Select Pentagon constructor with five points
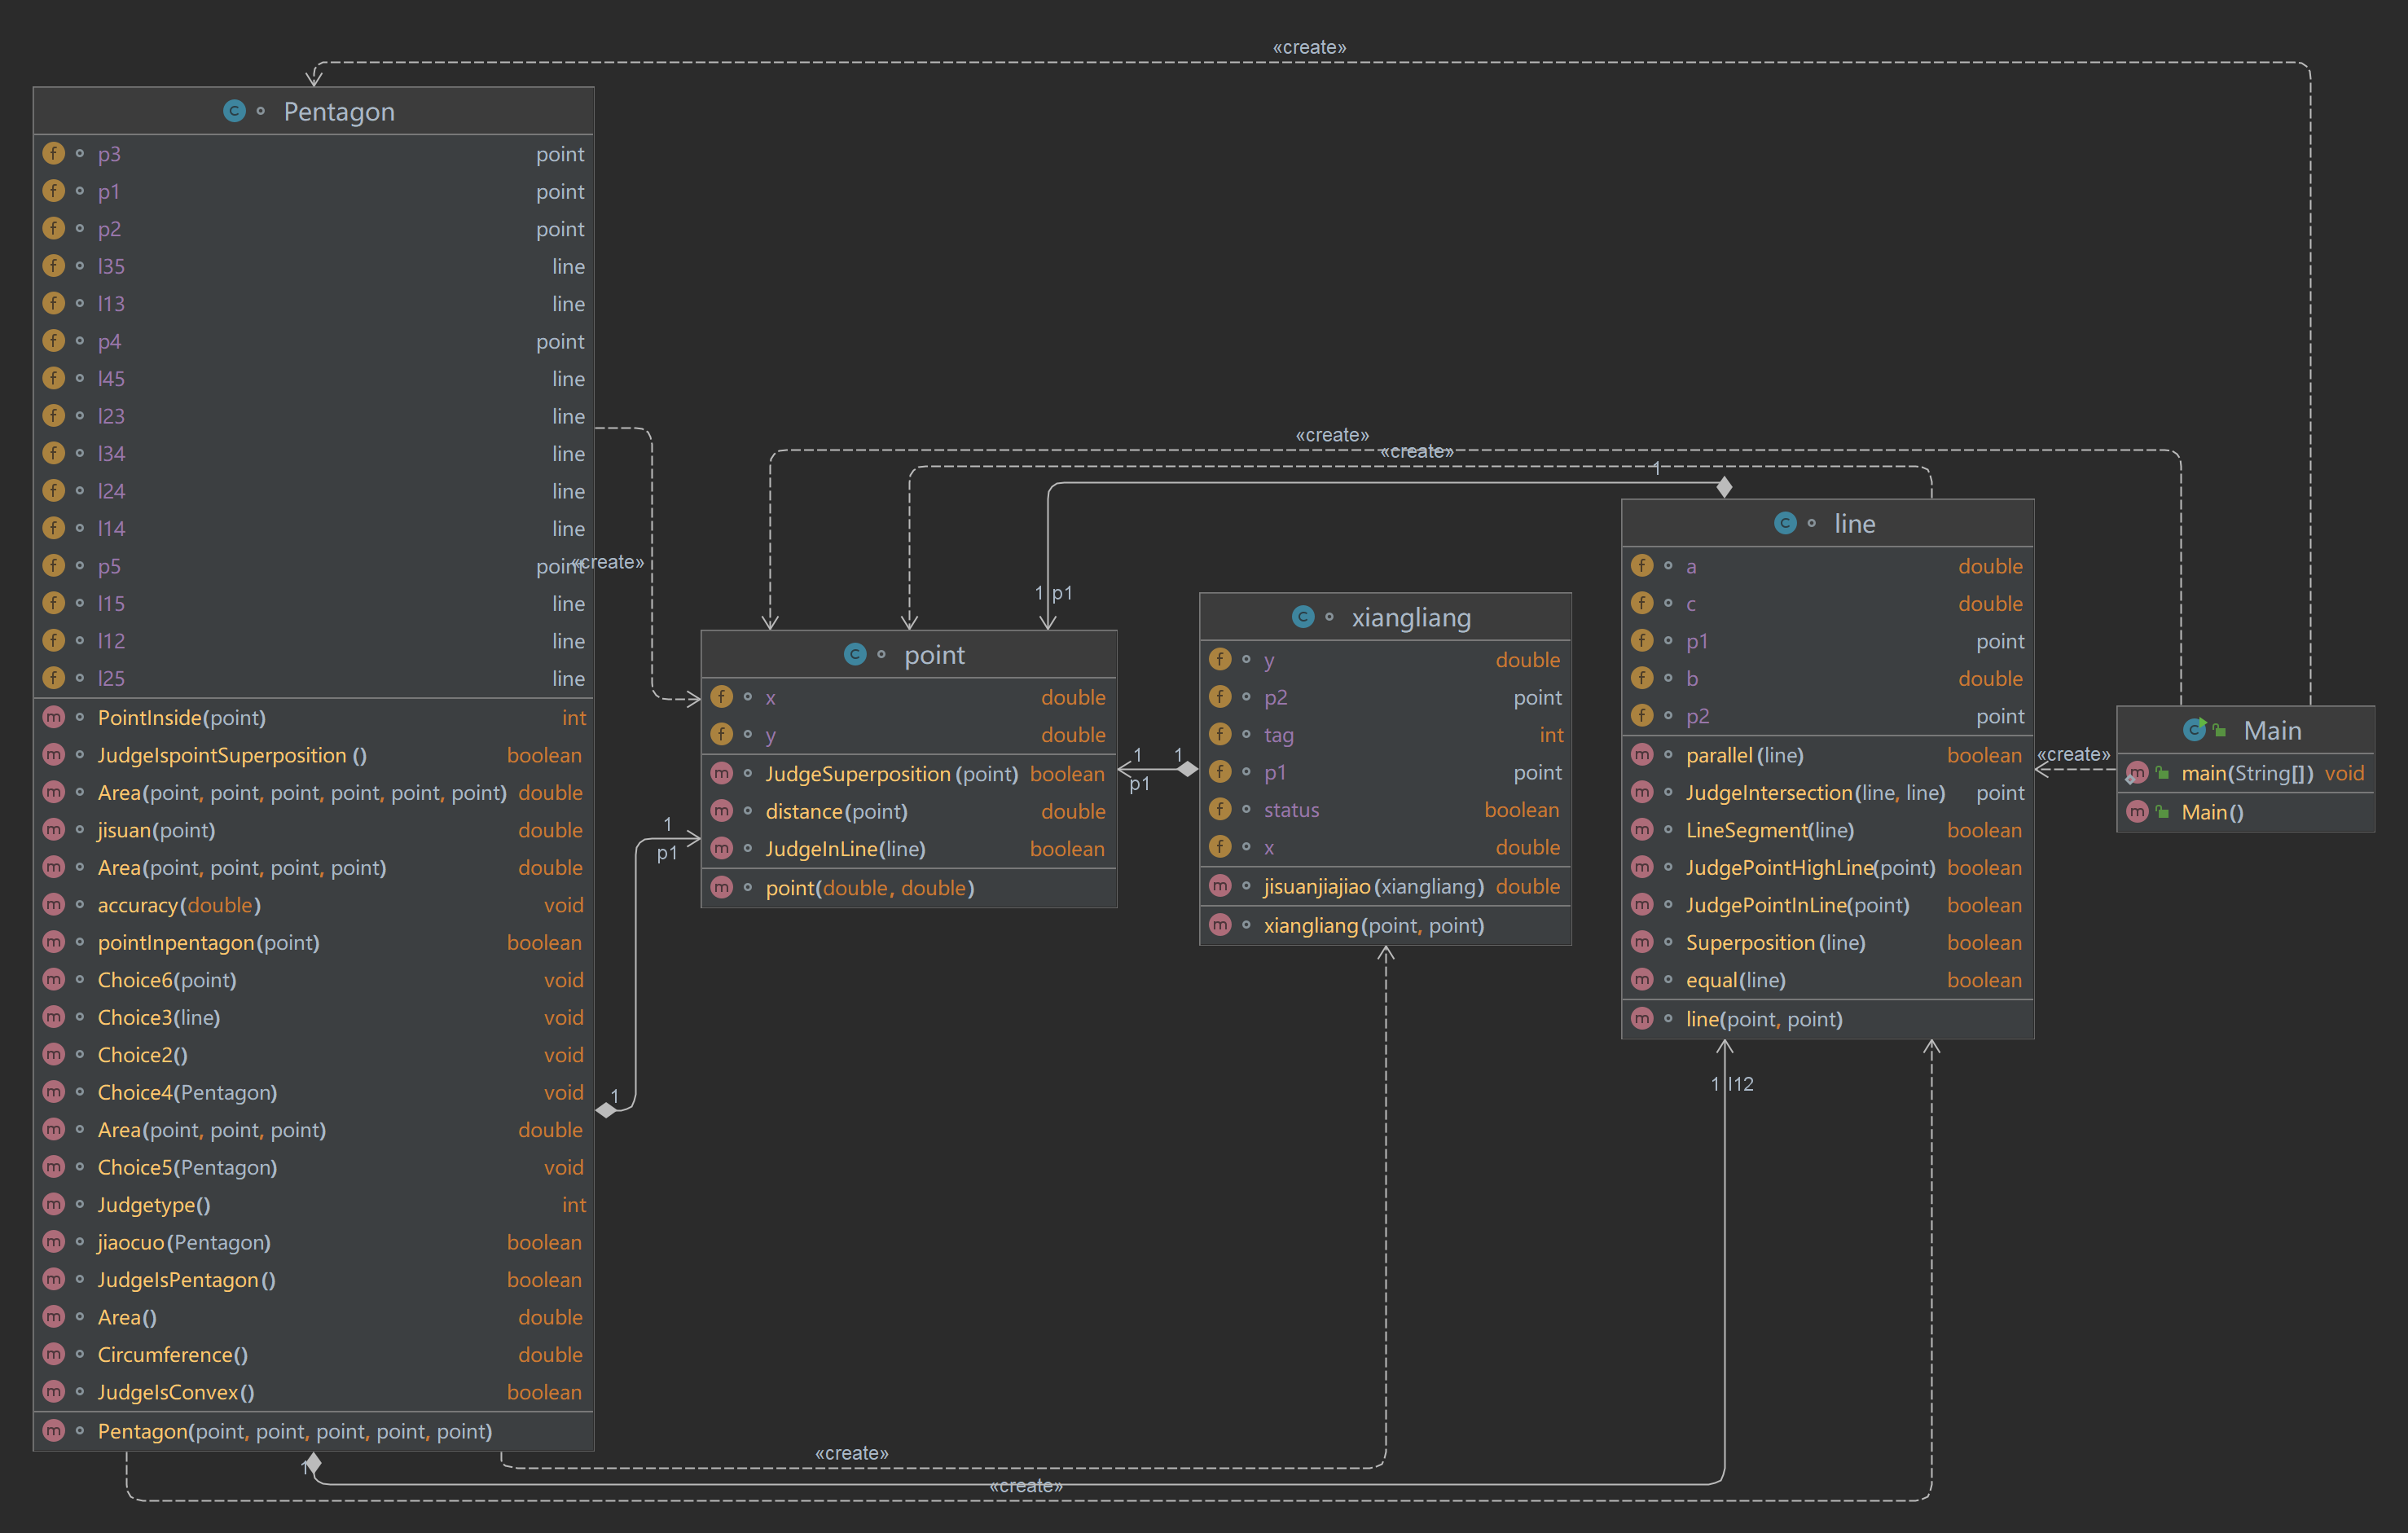2408x1533 pixels. click(x=294, y=1431)
